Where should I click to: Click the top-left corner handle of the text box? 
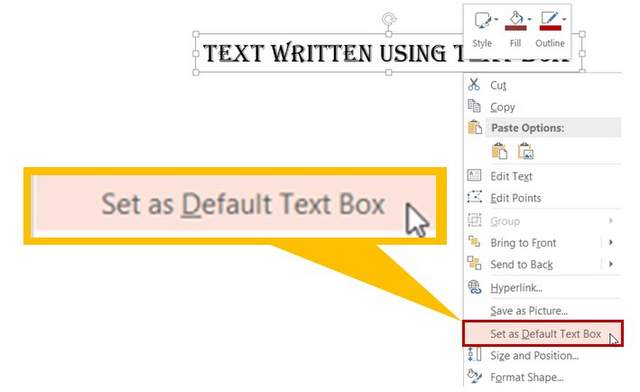[196, 34]
